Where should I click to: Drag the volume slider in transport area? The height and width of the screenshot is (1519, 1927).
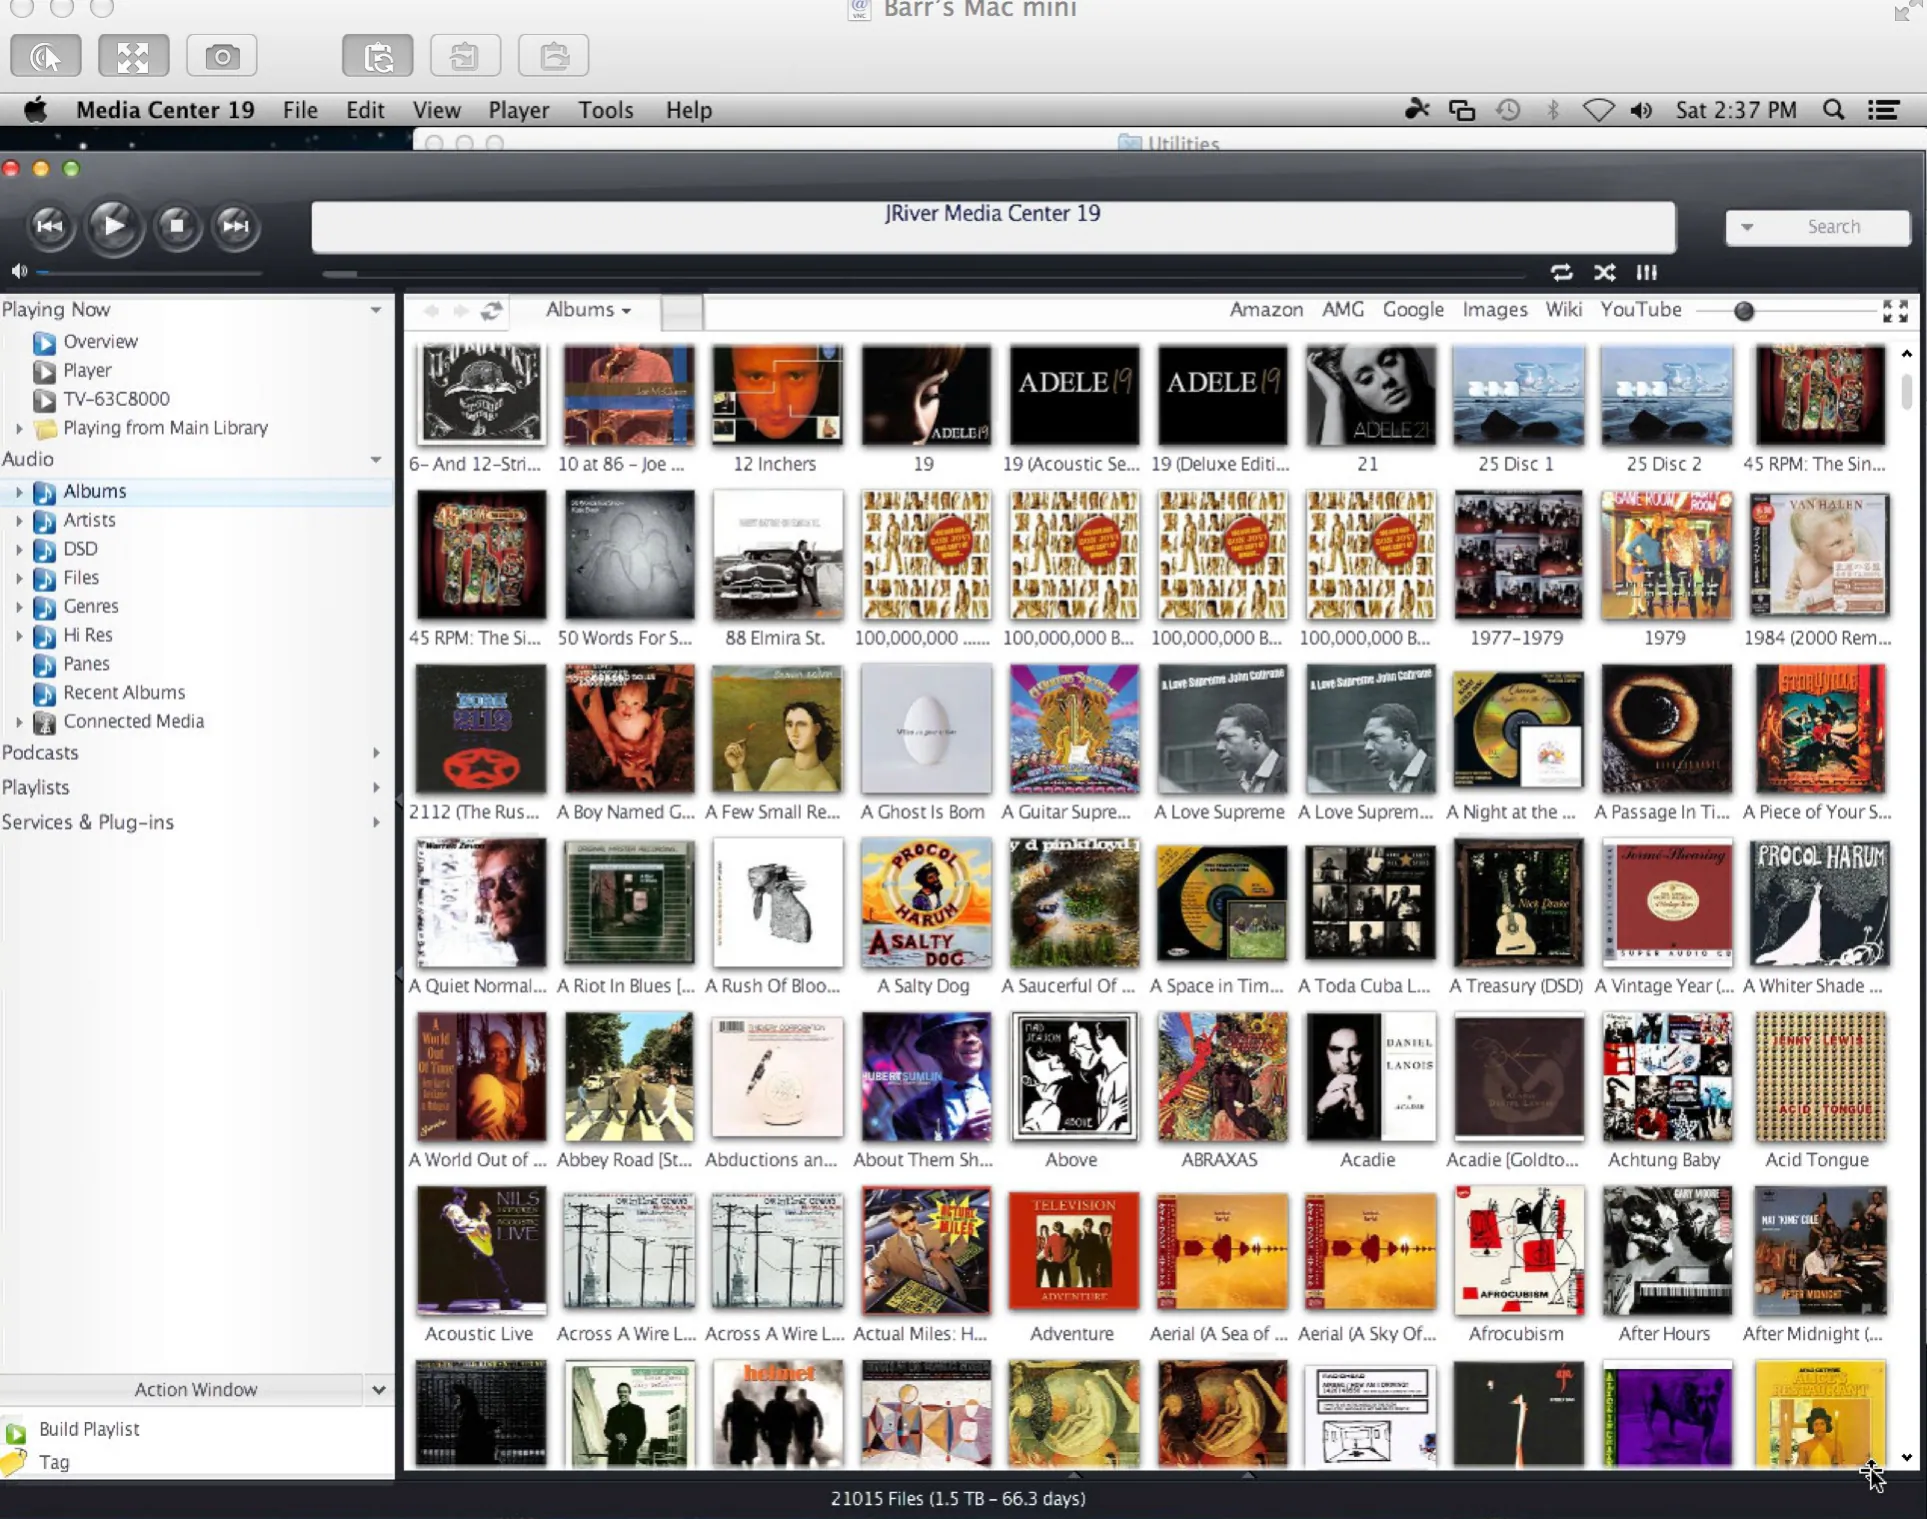[47, 271]
